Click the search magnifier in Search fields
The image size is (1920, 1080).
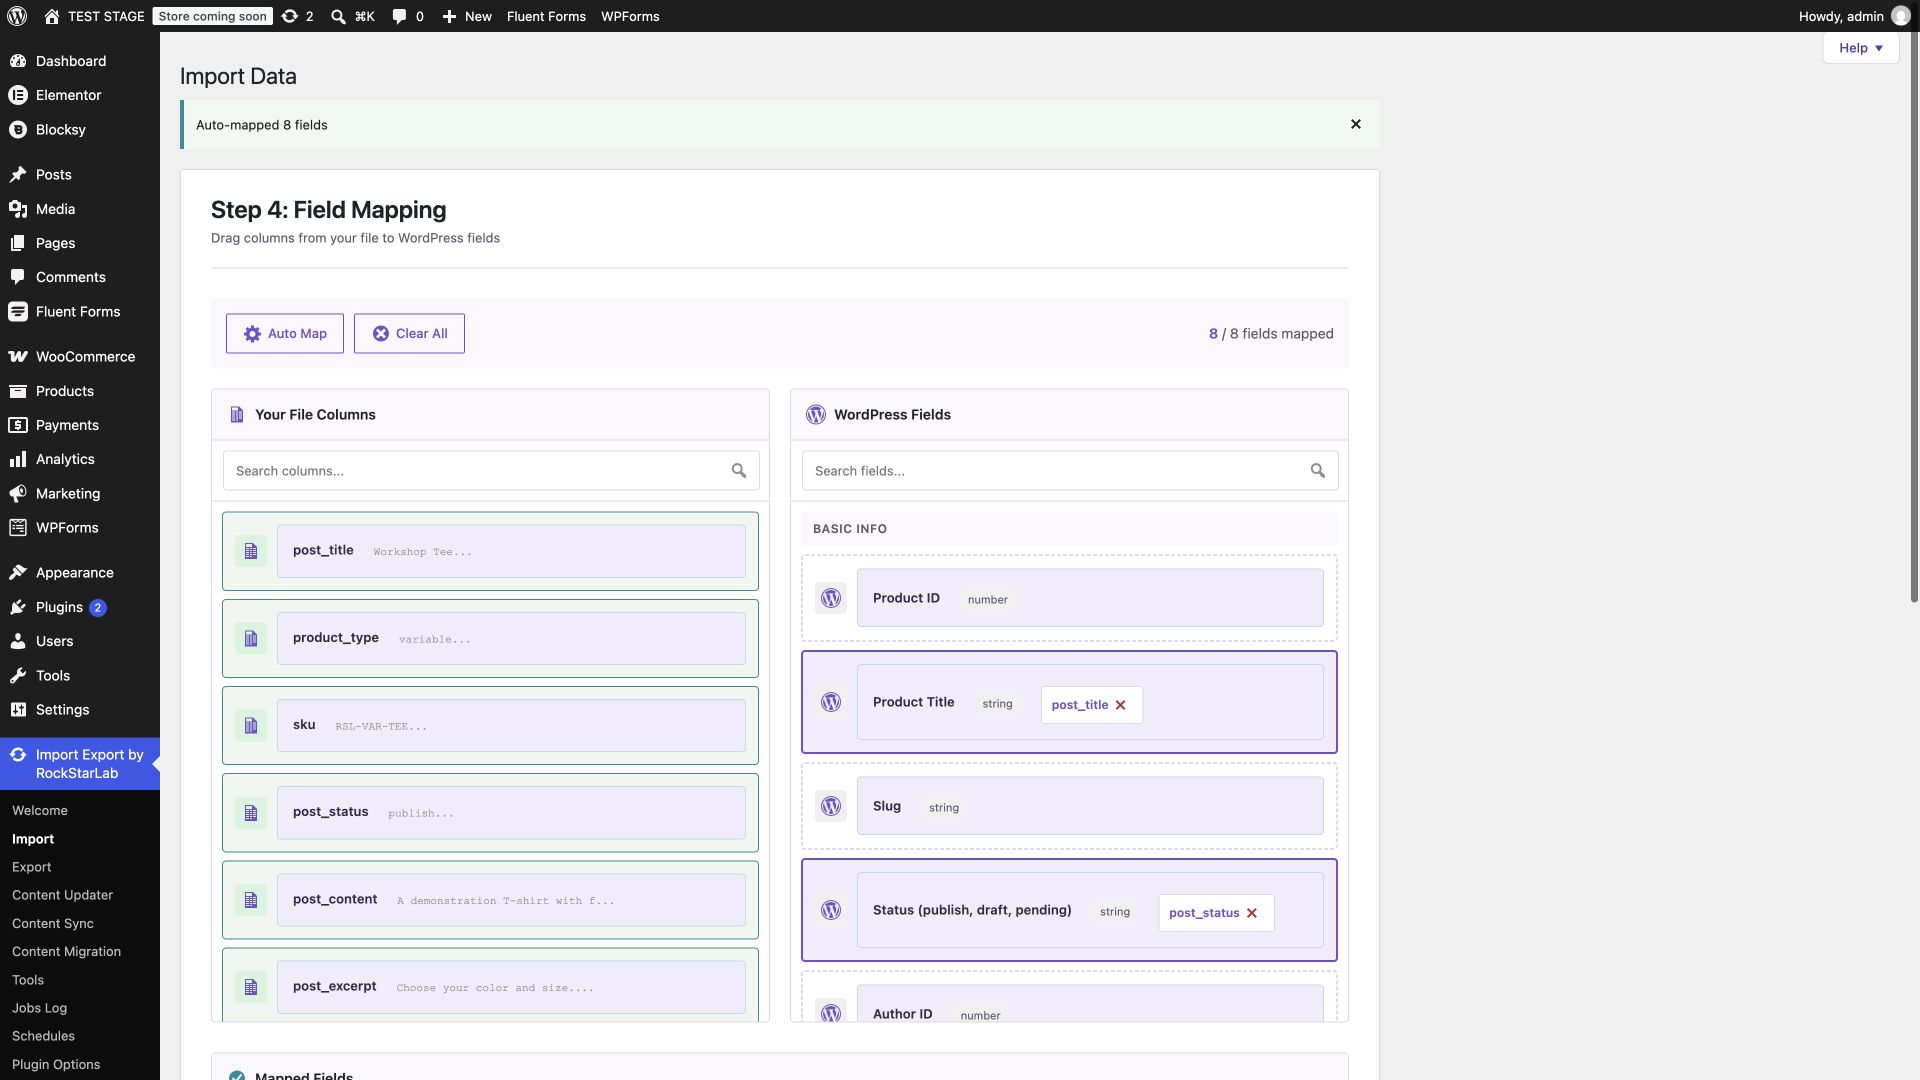1318,471
